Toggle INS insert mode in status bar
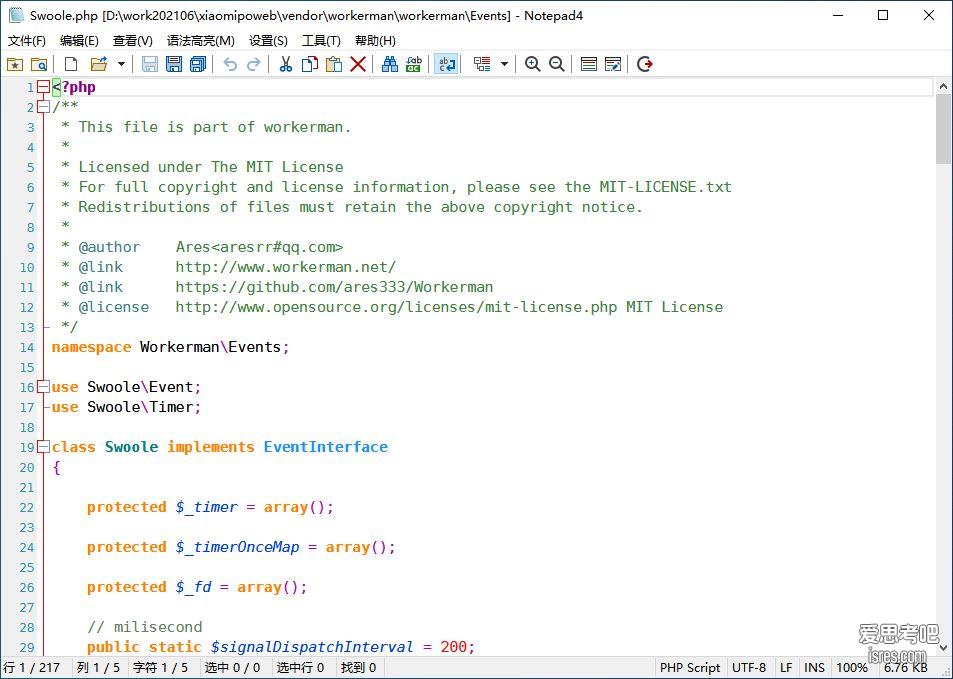 [814, 667]
